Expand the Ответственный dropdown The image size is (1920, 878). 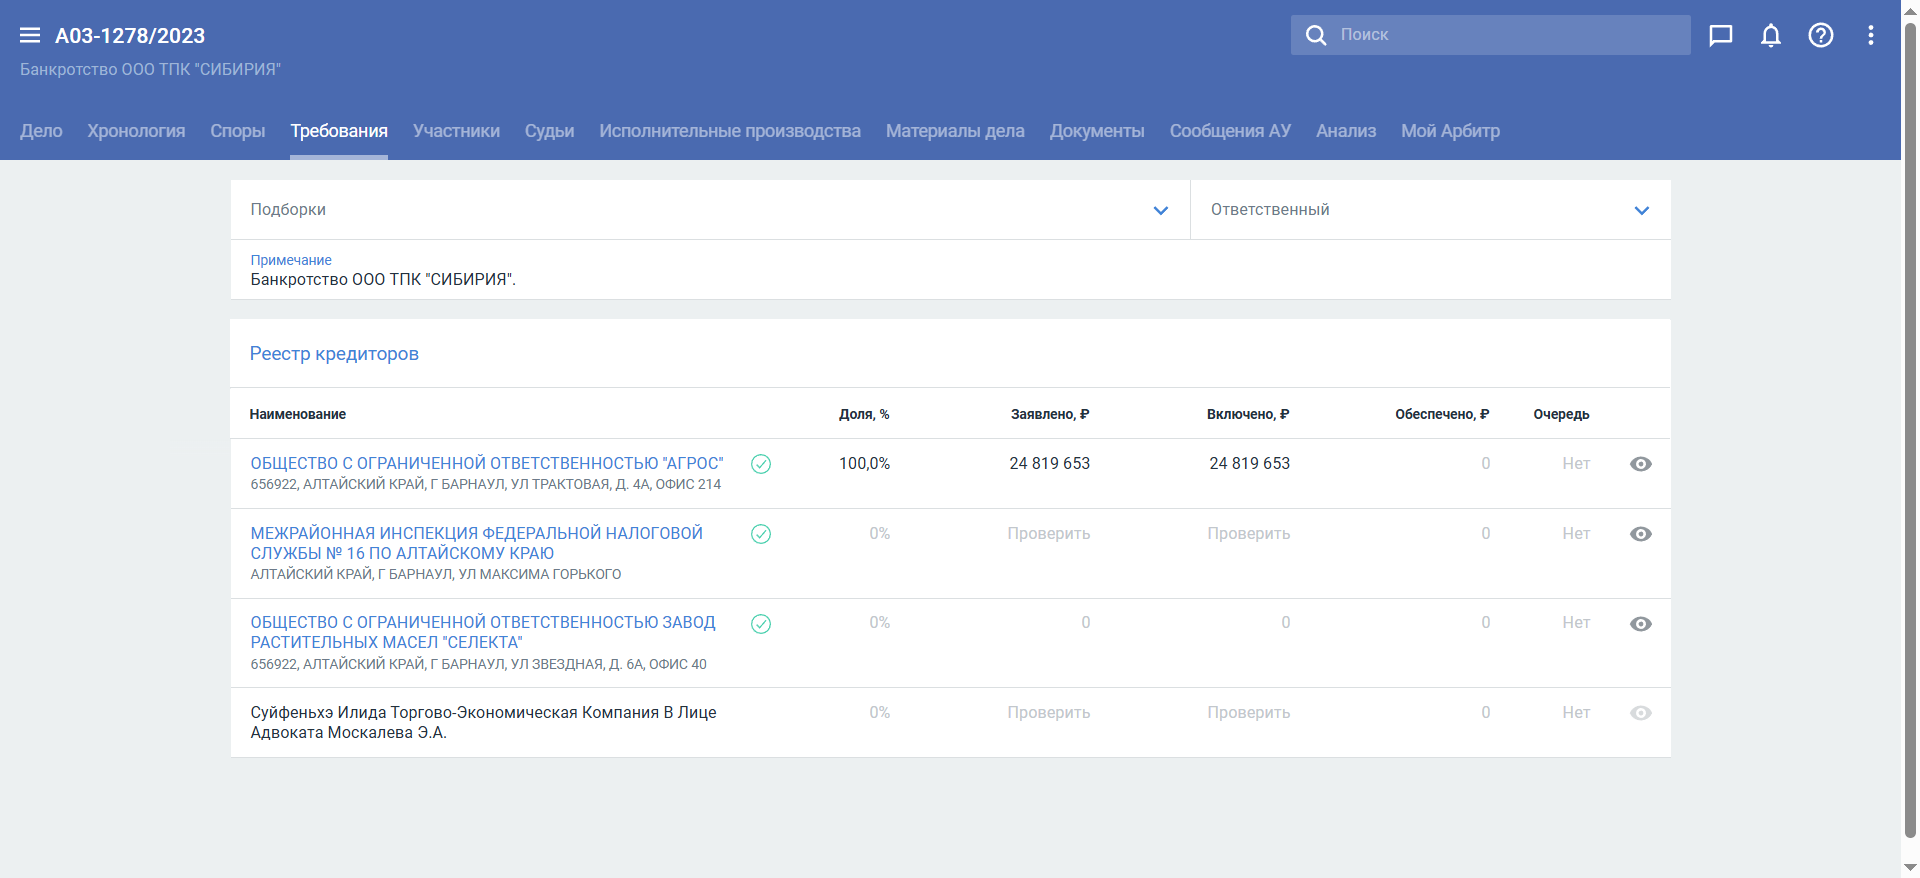click(x=1430, y=210)
